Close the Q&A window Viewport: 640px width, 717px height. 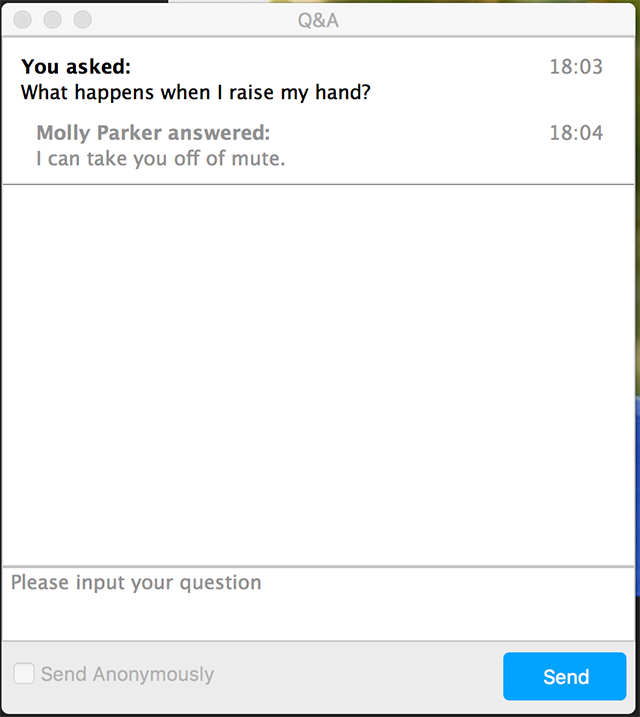point(23,20)
